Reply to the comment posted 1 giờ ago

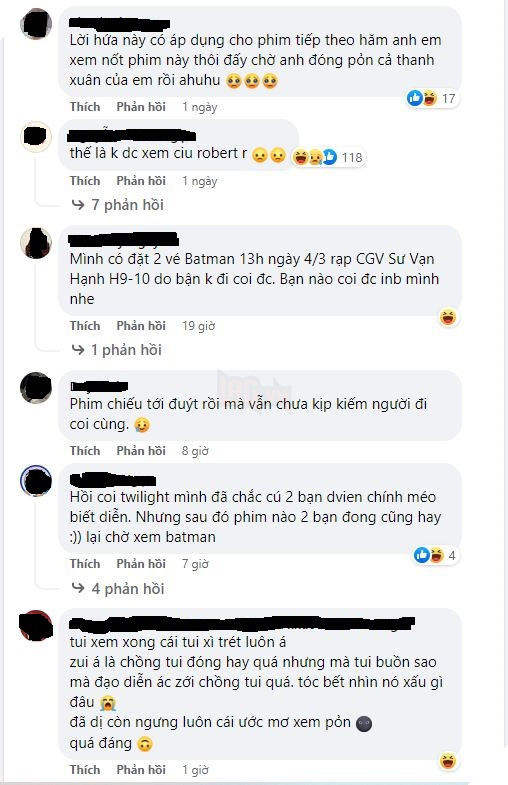click(x=141, y=770)
